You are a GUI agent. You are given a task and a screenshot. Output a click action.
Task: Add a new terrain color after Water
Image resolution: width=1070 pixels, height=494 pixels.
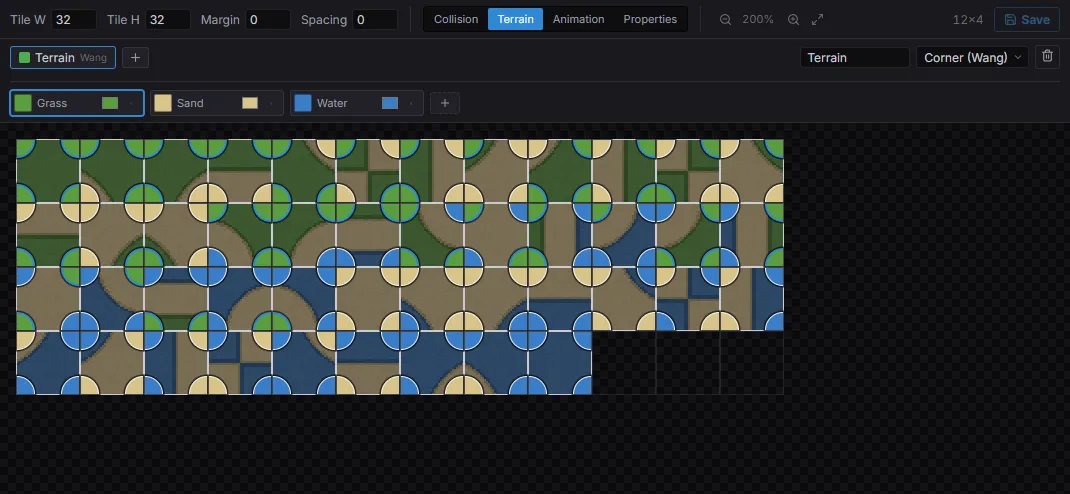(x=445, y=103)
